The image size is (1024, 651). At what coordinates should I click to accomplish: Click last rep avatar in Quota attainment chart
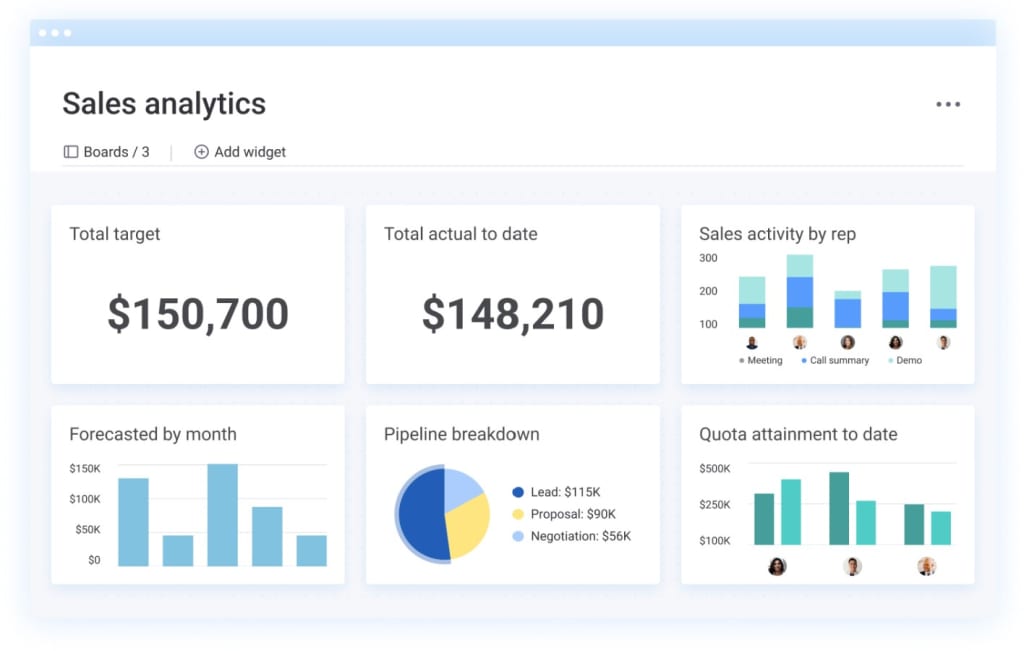pyautogui.click(x=927, y=566)
